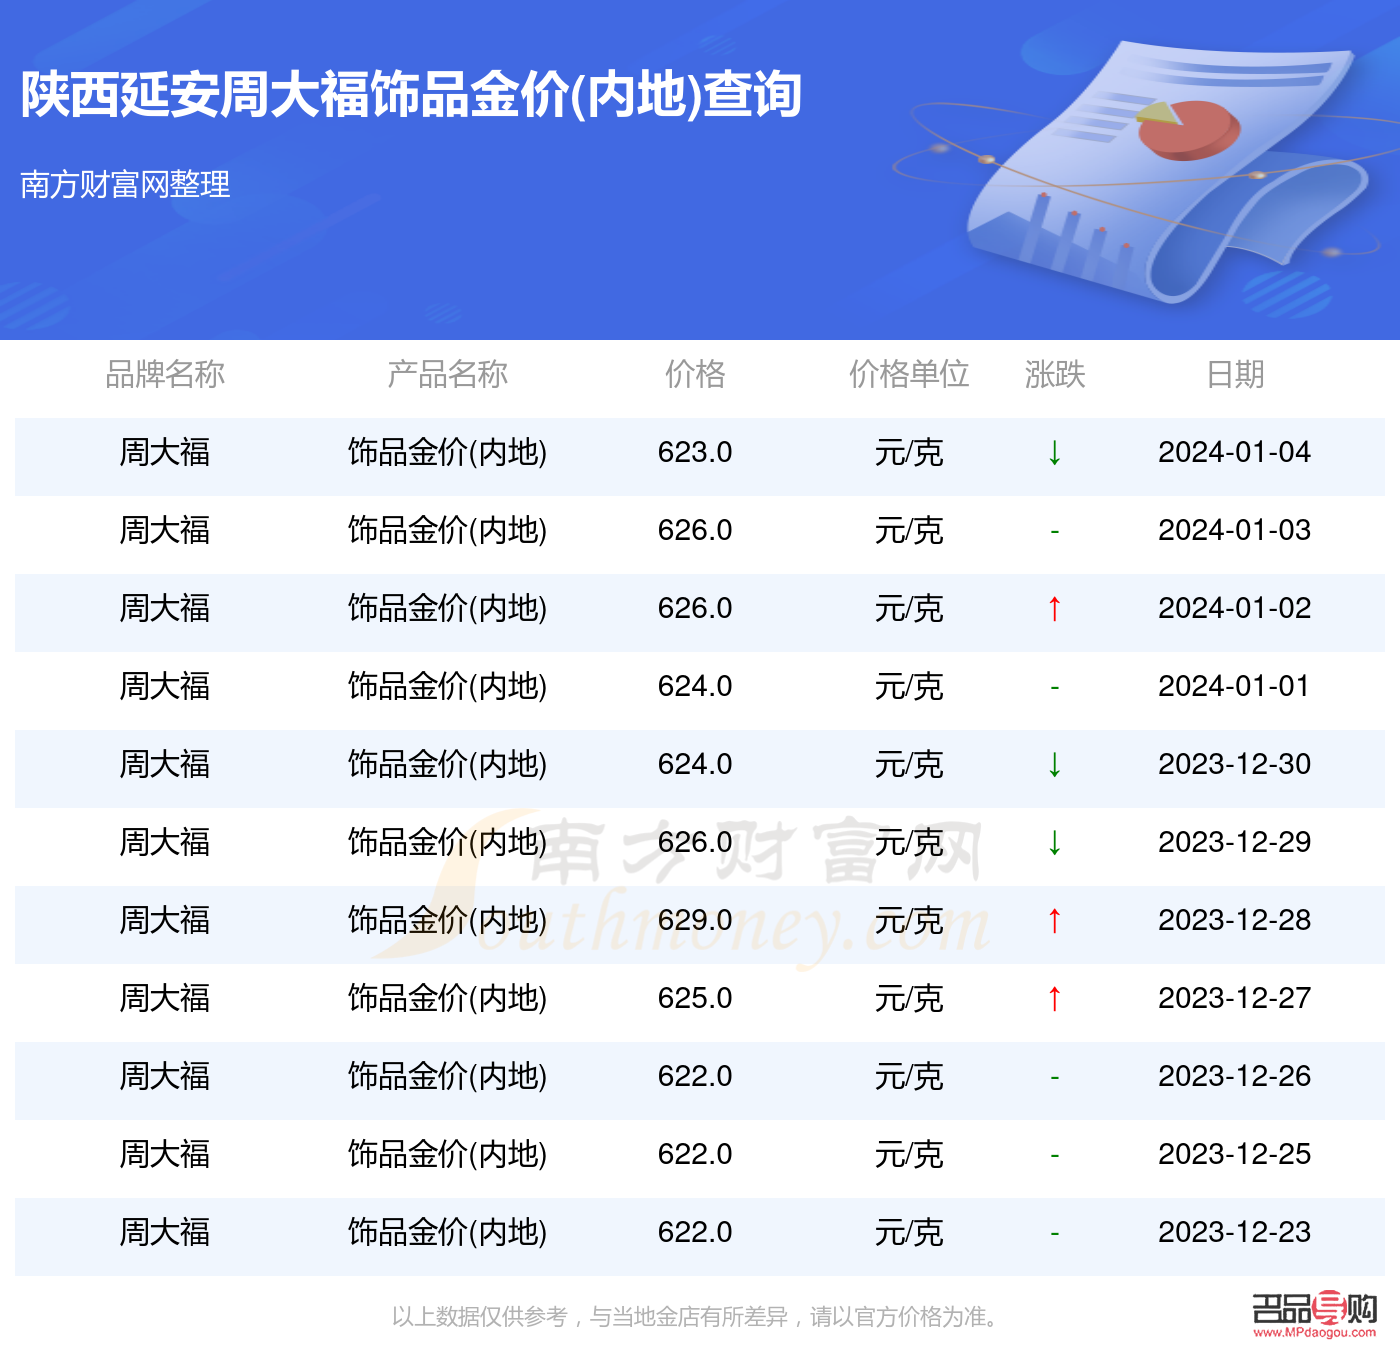Select the price 622.0 for 2023-12-26

(x=695, y=1077)
